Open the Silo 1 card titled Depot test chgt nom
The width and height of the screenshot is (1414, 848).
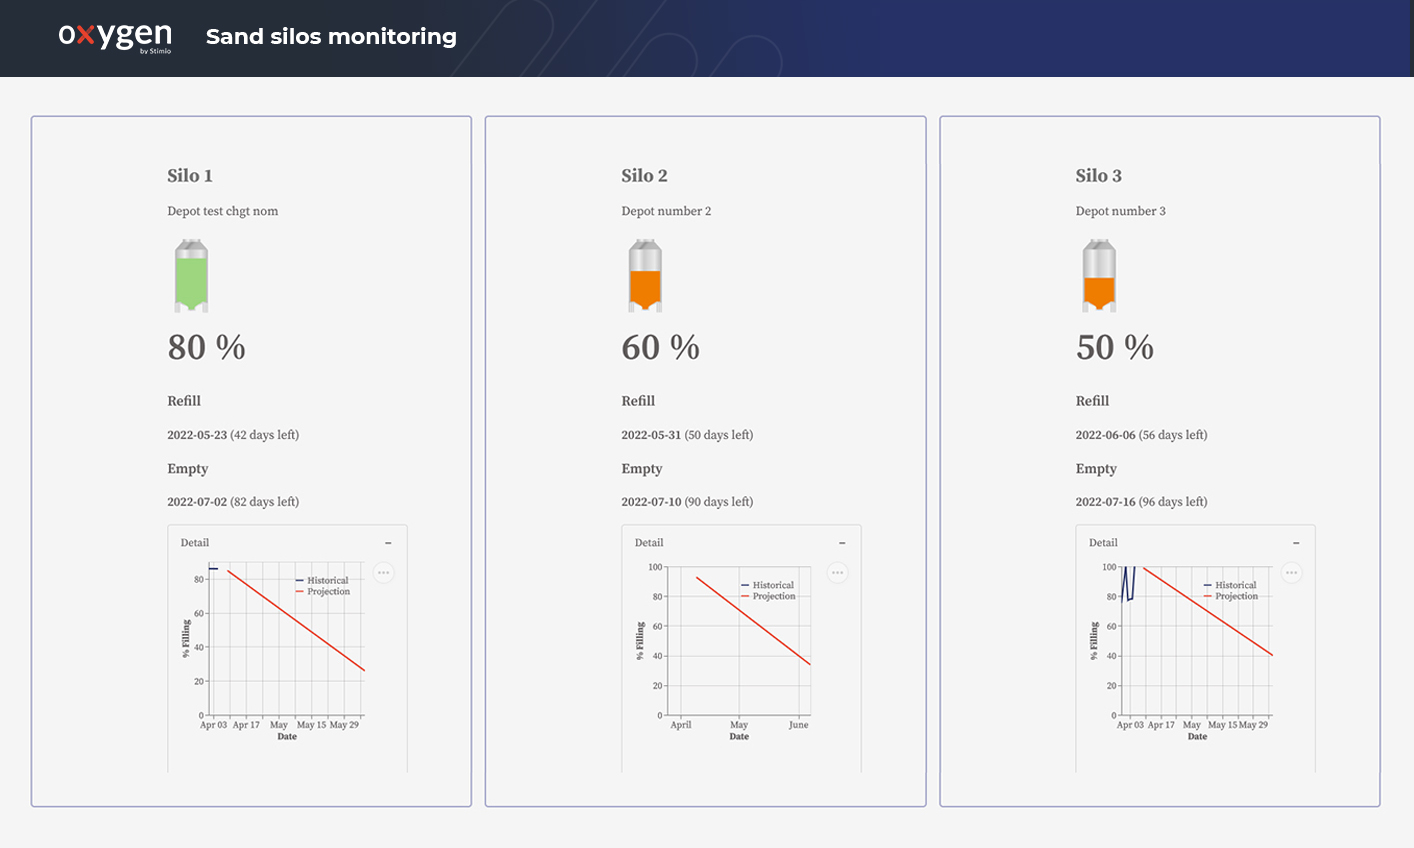[222, 211]
